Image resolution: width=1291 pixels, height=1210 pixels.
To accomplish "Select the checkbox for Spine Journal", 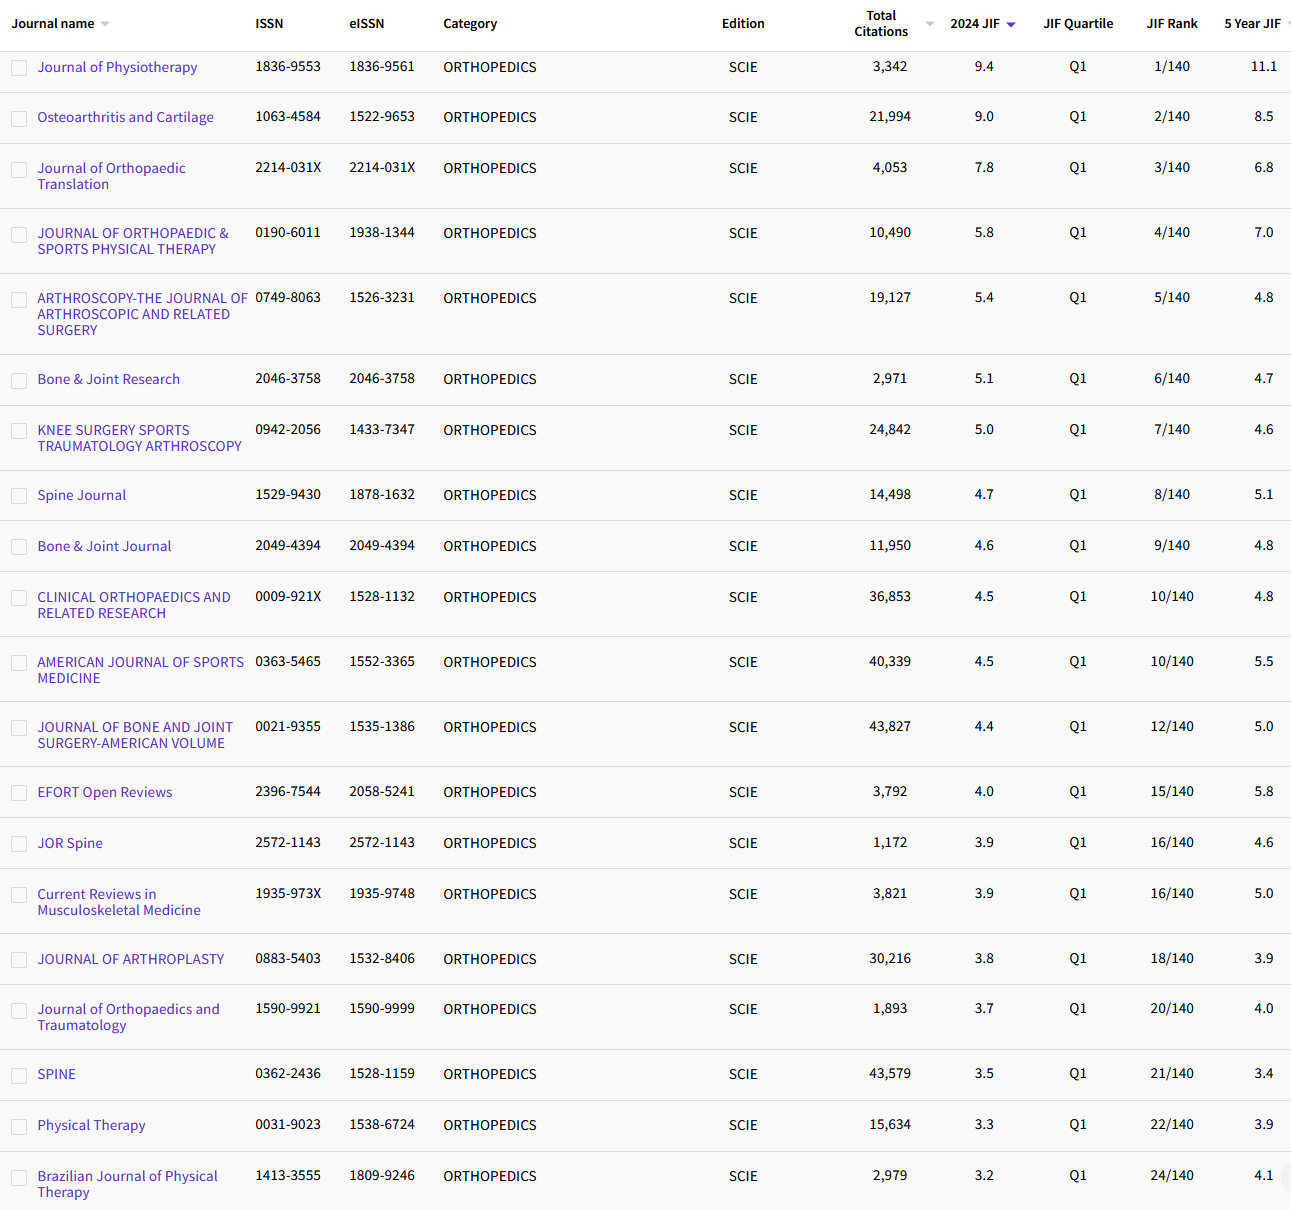I will (x=19, y=496).
